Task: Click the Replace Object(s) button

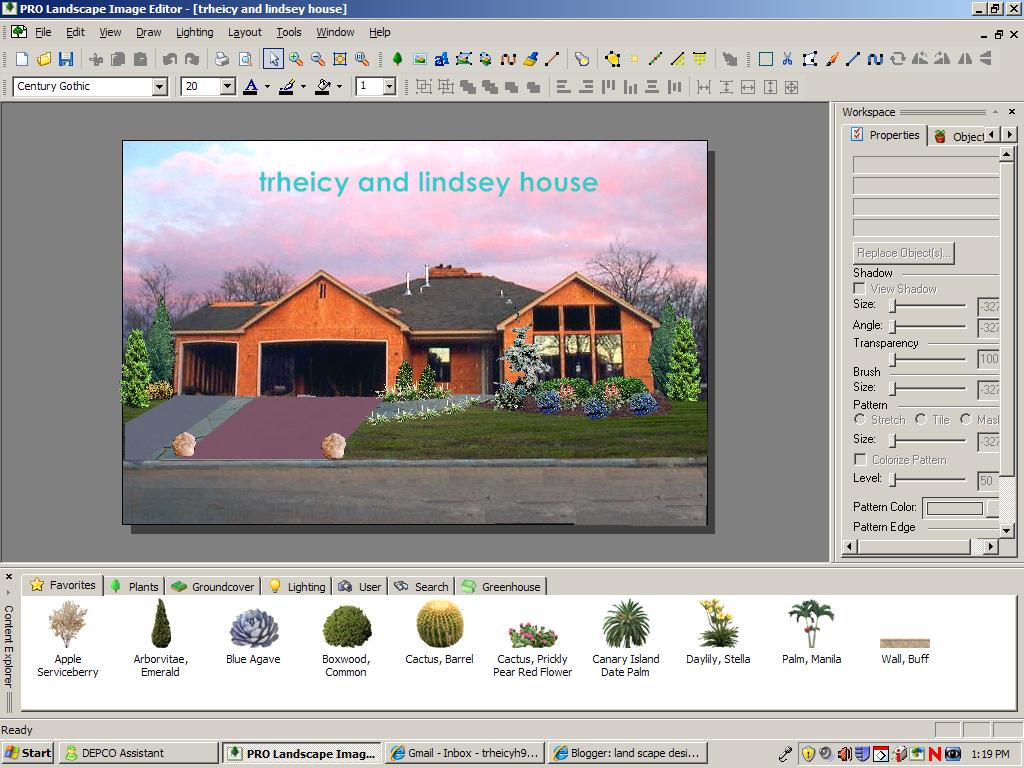Action: pyautogui.click(x=902, y=253)
